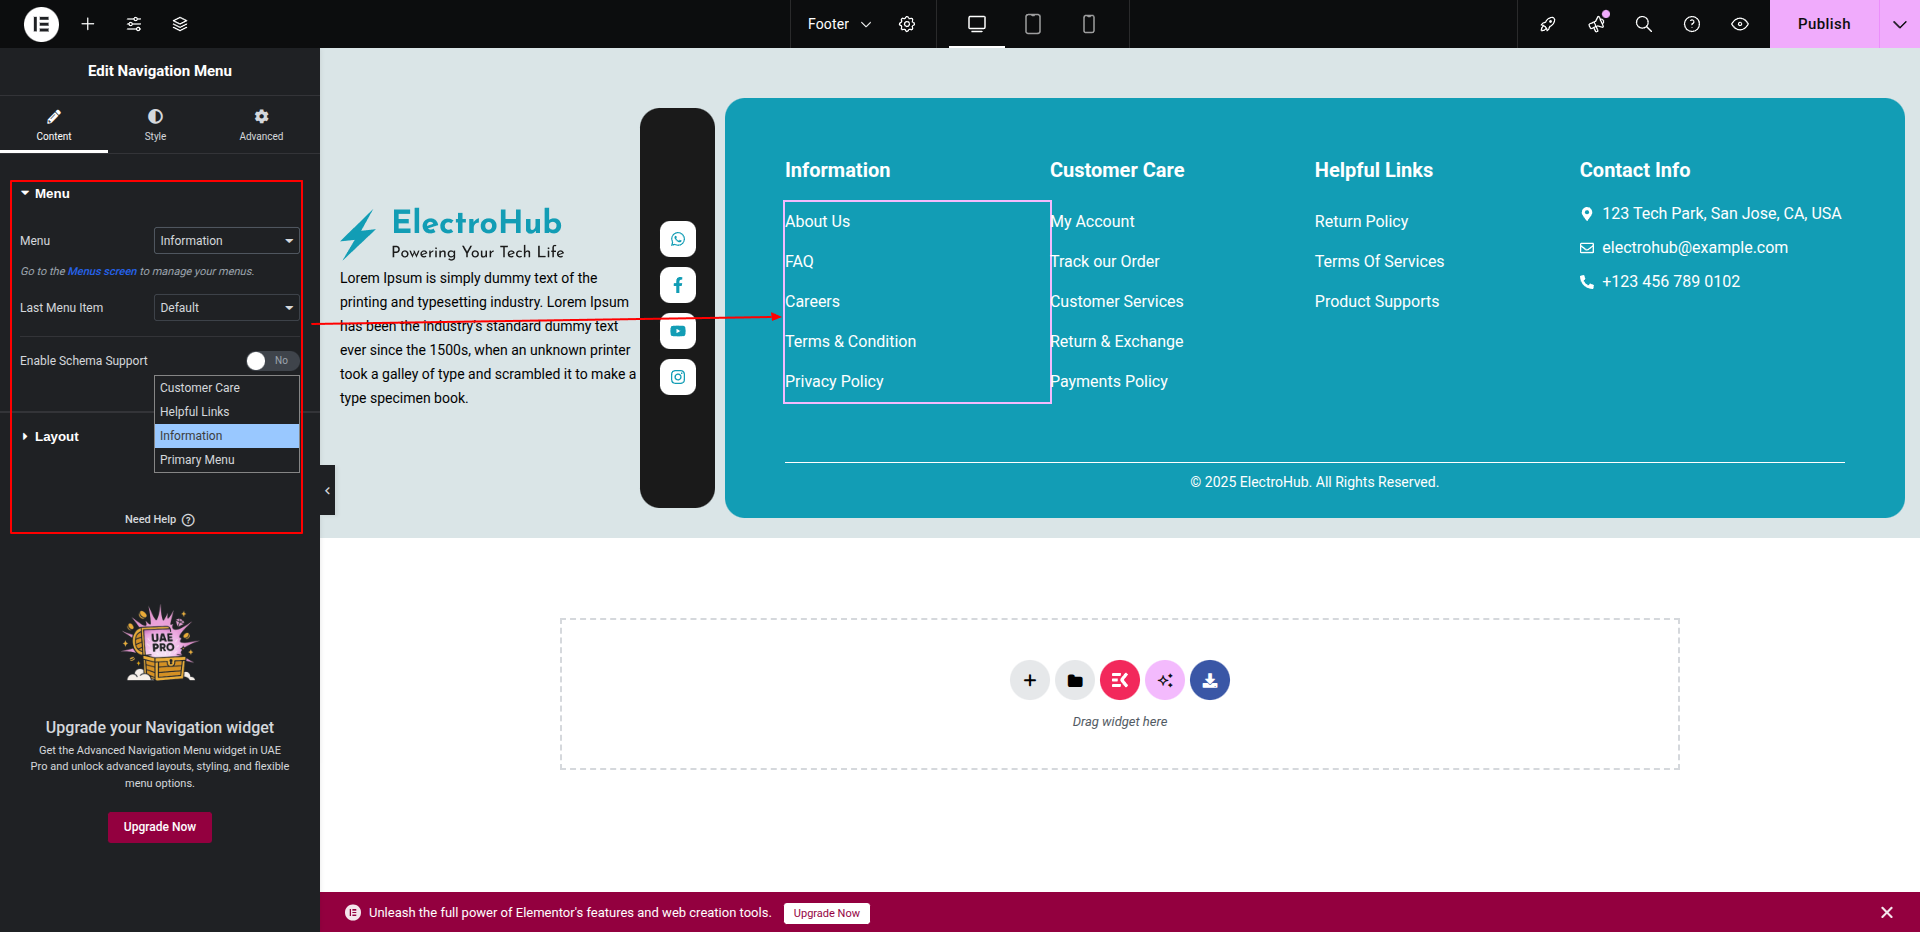The width and height of the screenshot is (1920, 932).
Task: Open the Menus screen link
Action: tap(102, 272)
